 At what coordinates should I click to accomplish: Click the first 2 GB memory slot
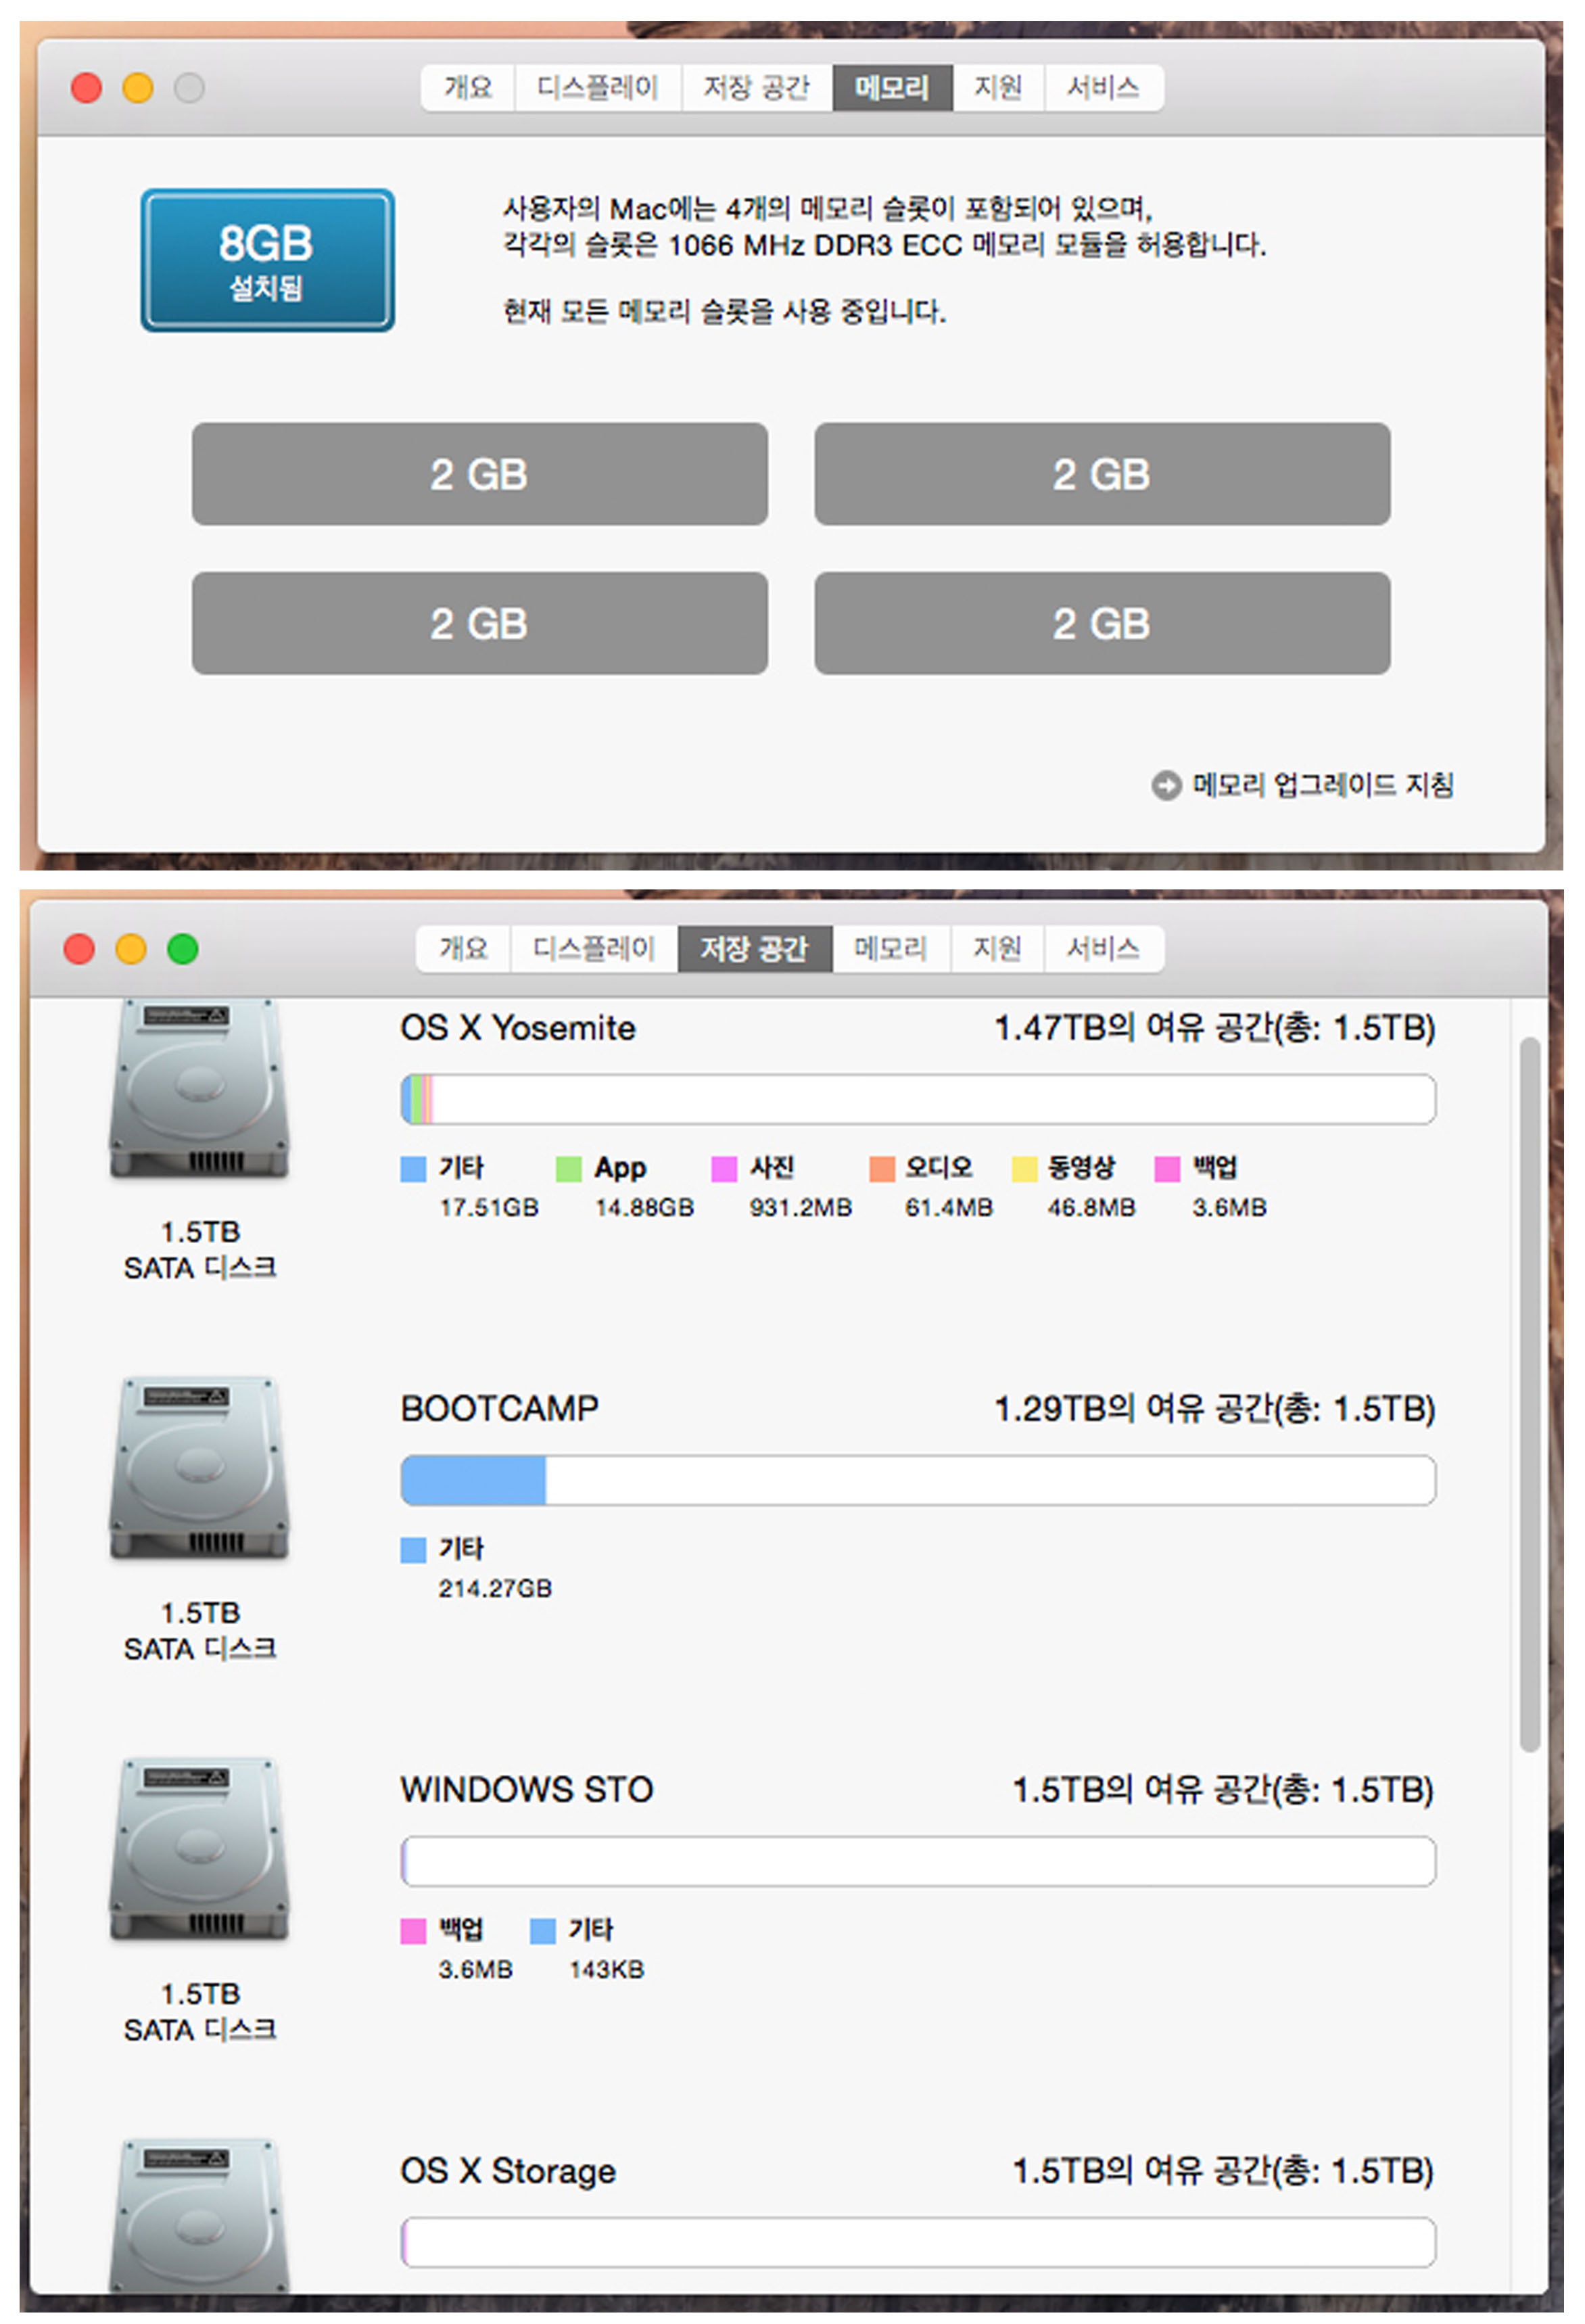pos(479,474)
